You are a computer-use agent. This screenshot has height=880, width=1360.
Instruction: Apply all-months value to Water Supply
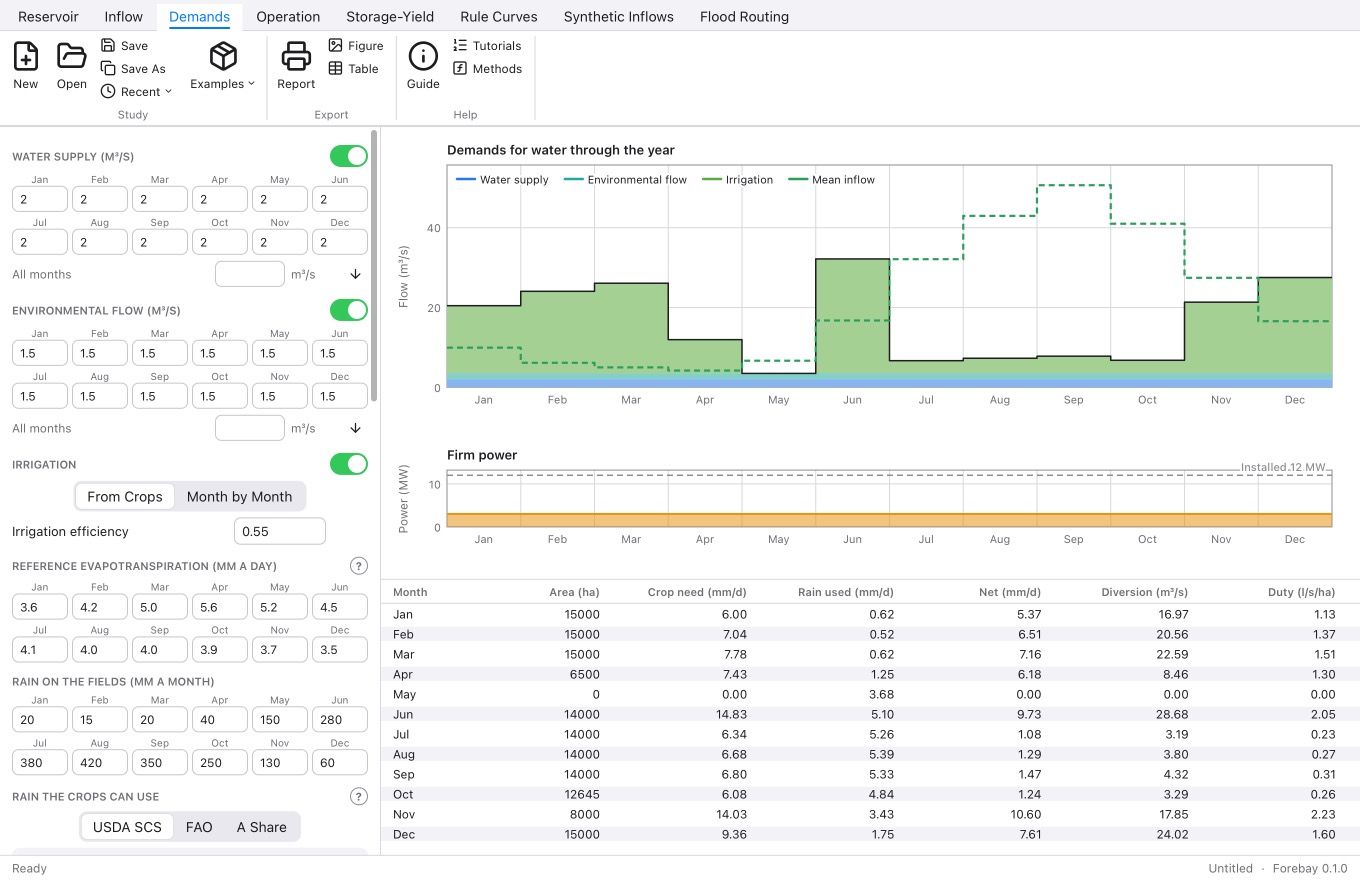[x=355, y=274]
